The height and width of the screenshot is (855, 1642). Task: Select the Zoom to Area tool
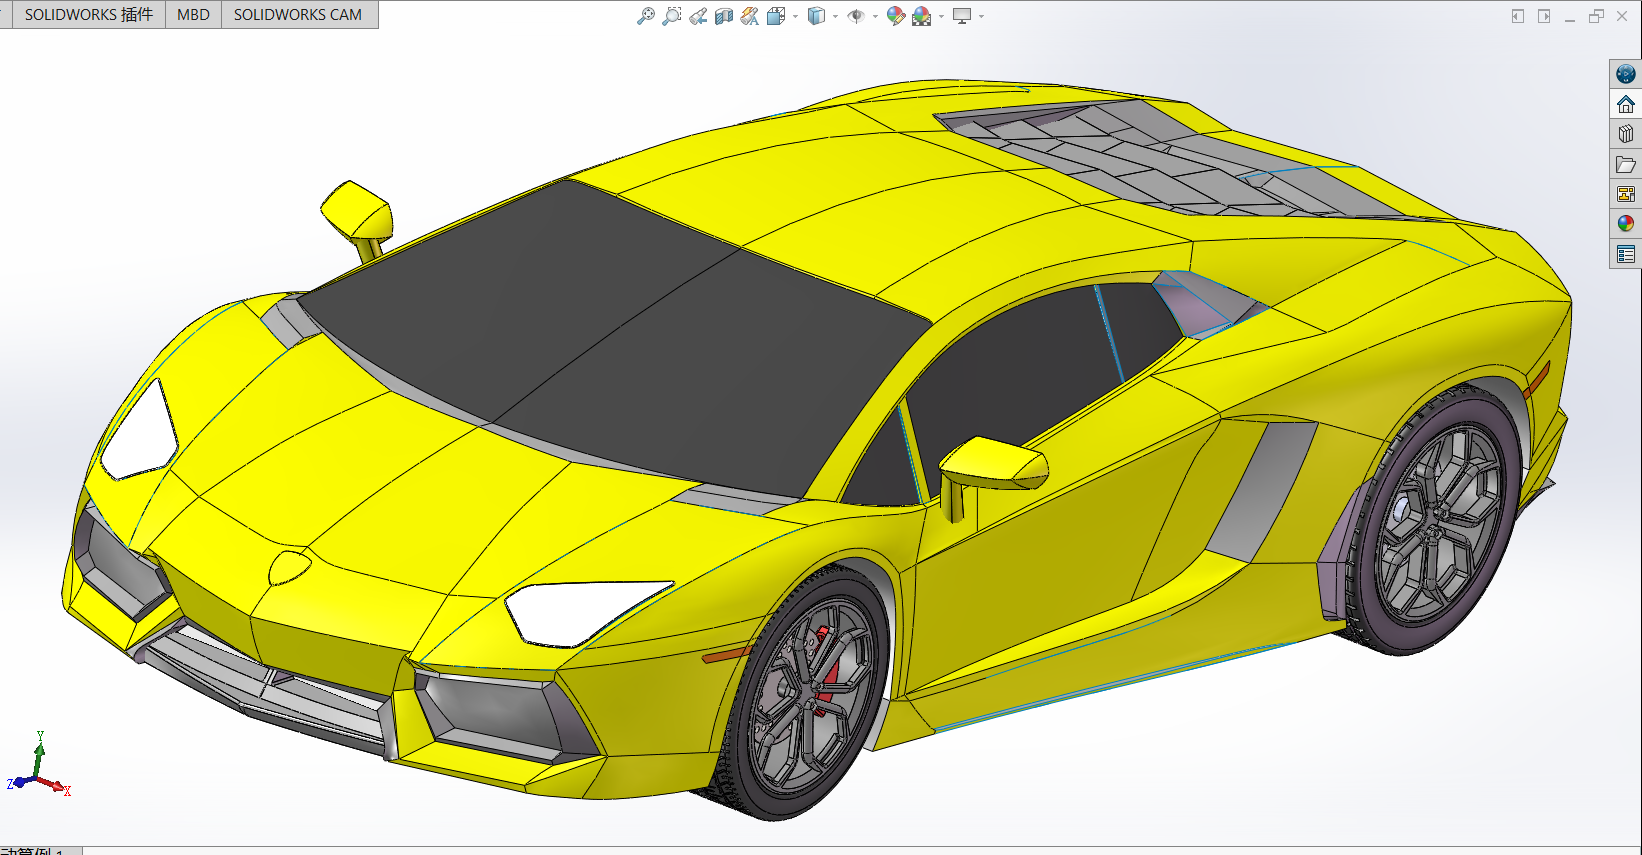pos(672,16)
